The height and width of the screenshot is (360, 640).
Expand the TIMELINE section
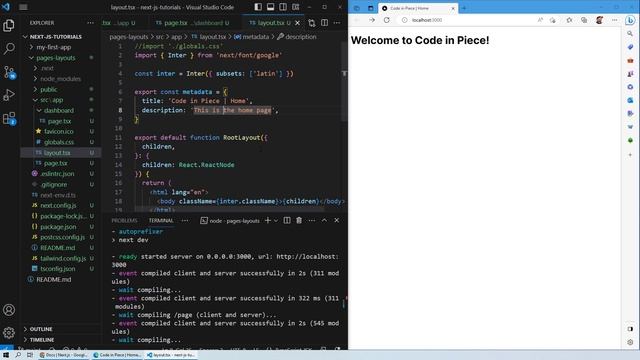61,340
